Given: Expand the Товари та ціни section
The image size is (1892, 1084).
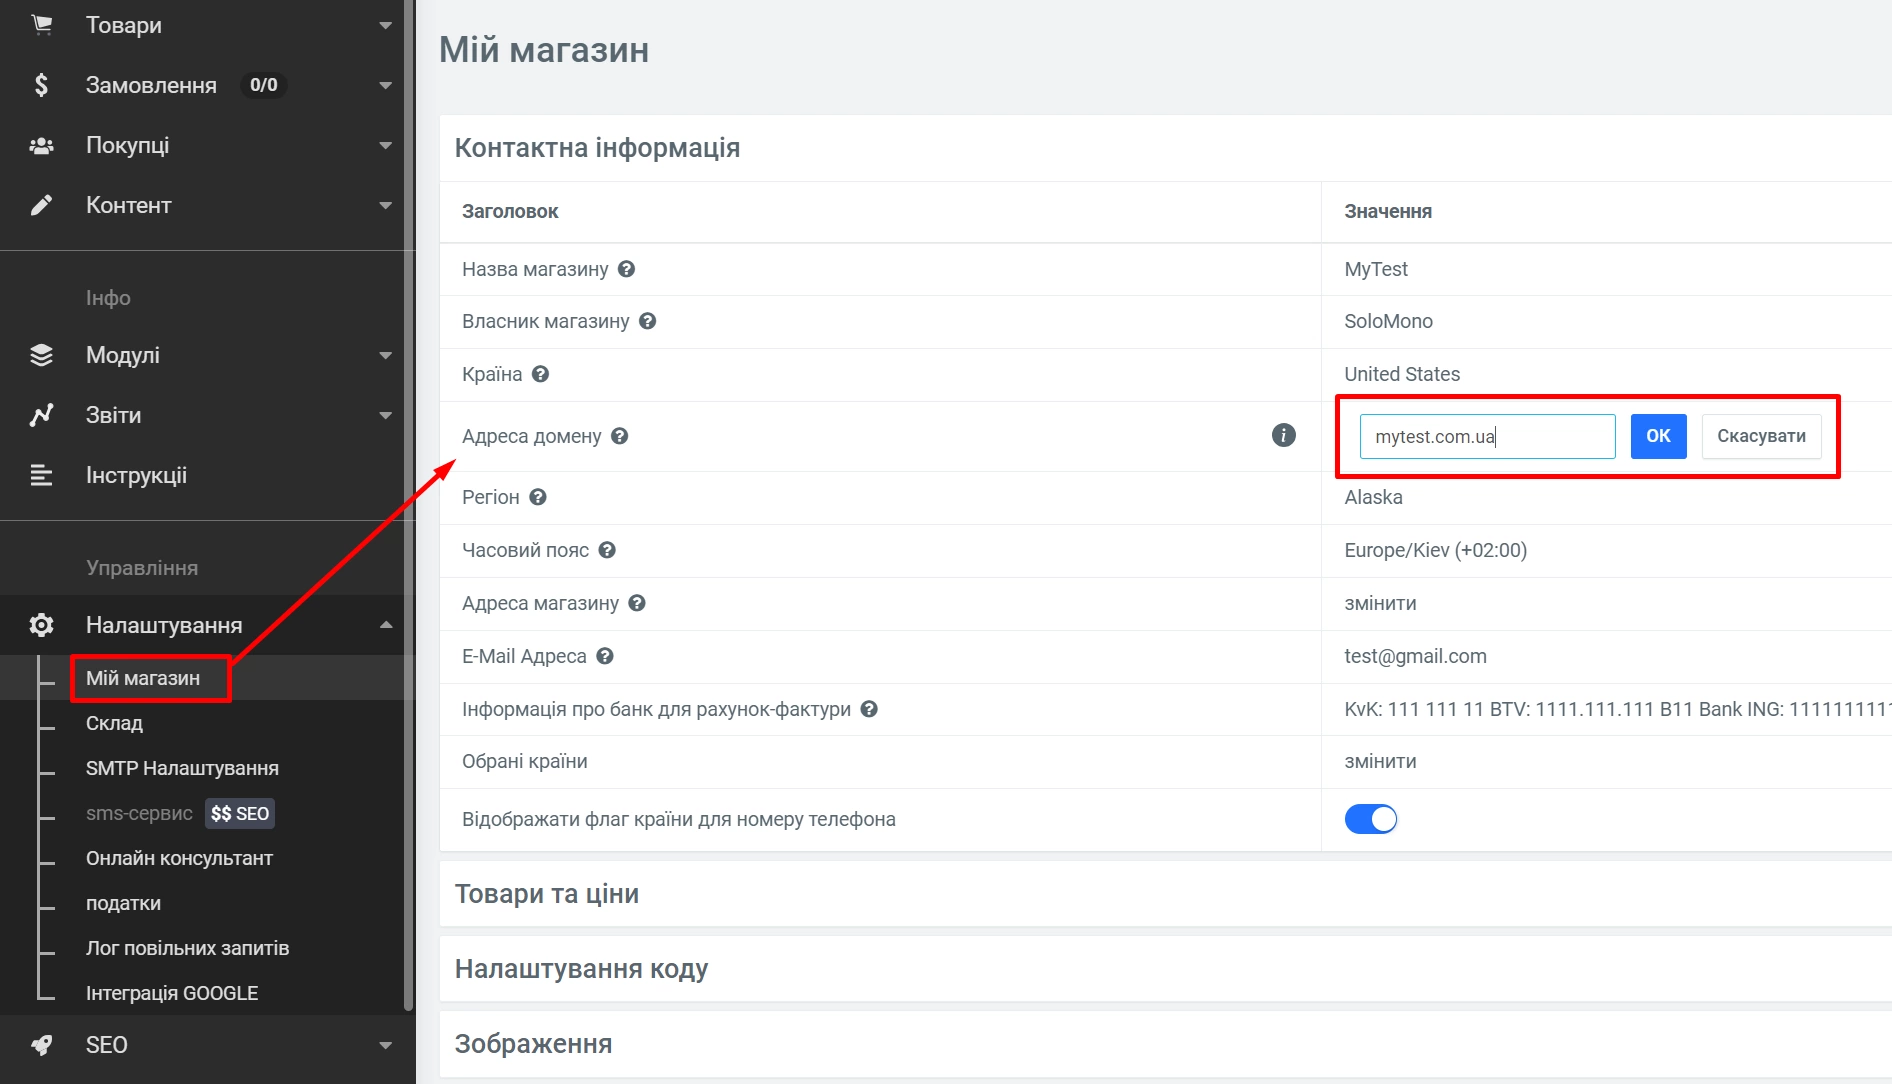Looking at the screenshot, I should 547,894.
